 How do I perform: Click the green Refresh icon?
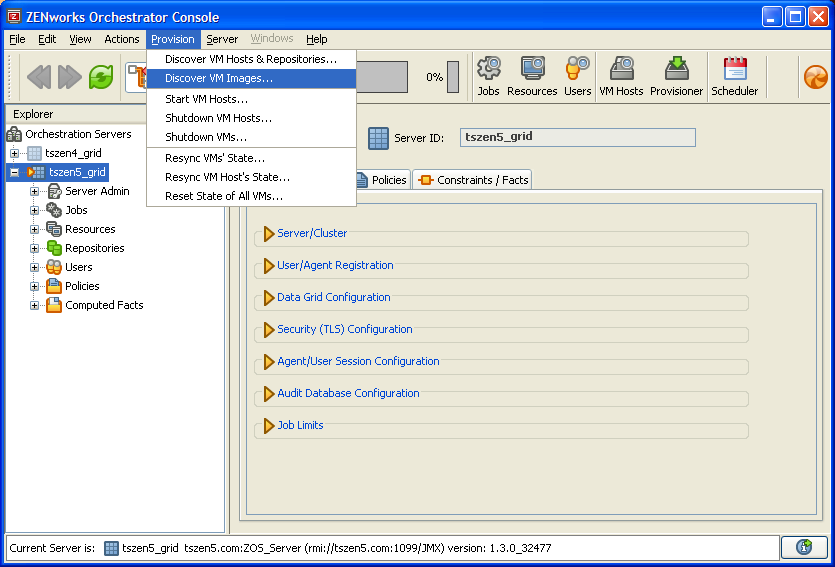[x=101, y=77]
